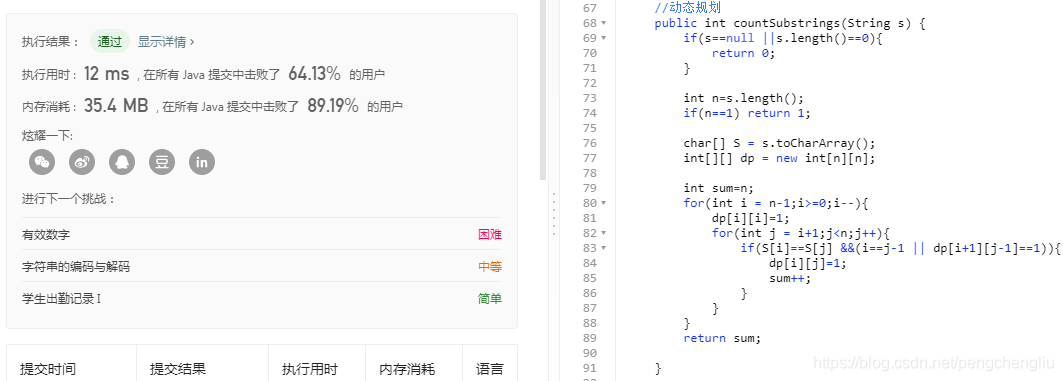Share result via the Weibo icon
Viewport: 1063px width, 381px height.
[x=82, y=162]
